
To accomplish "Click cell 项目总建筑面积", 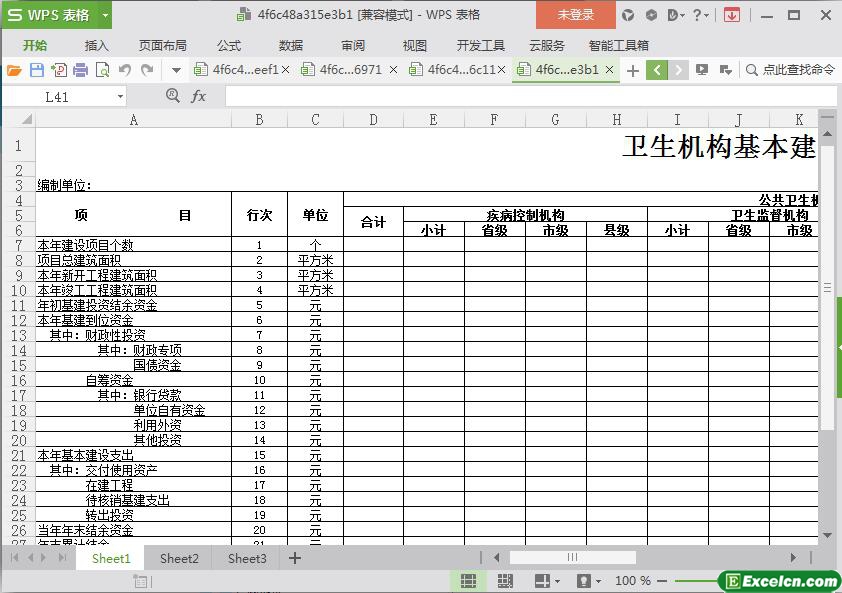I will point(133,260).
